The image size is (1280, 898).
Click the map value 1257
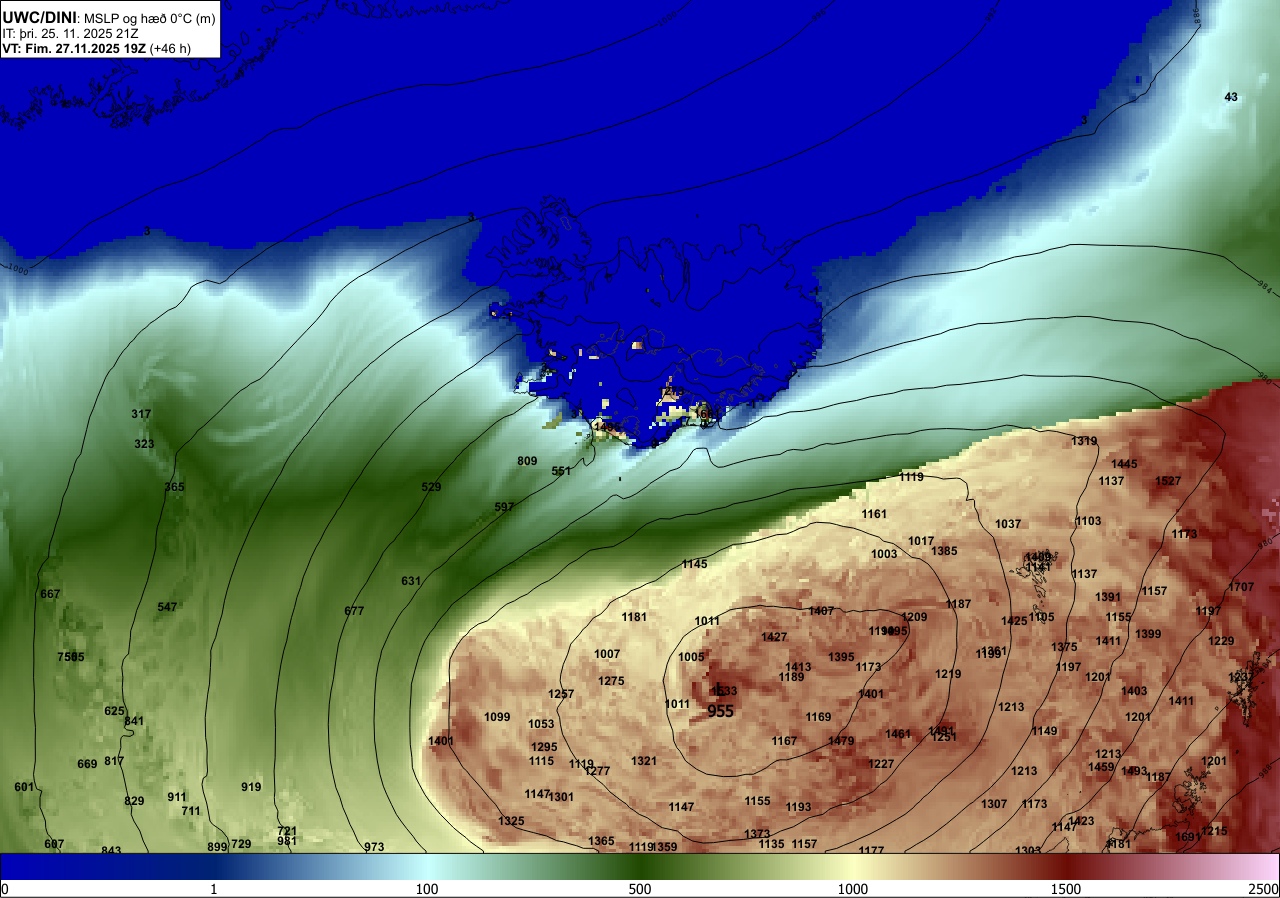561,694
